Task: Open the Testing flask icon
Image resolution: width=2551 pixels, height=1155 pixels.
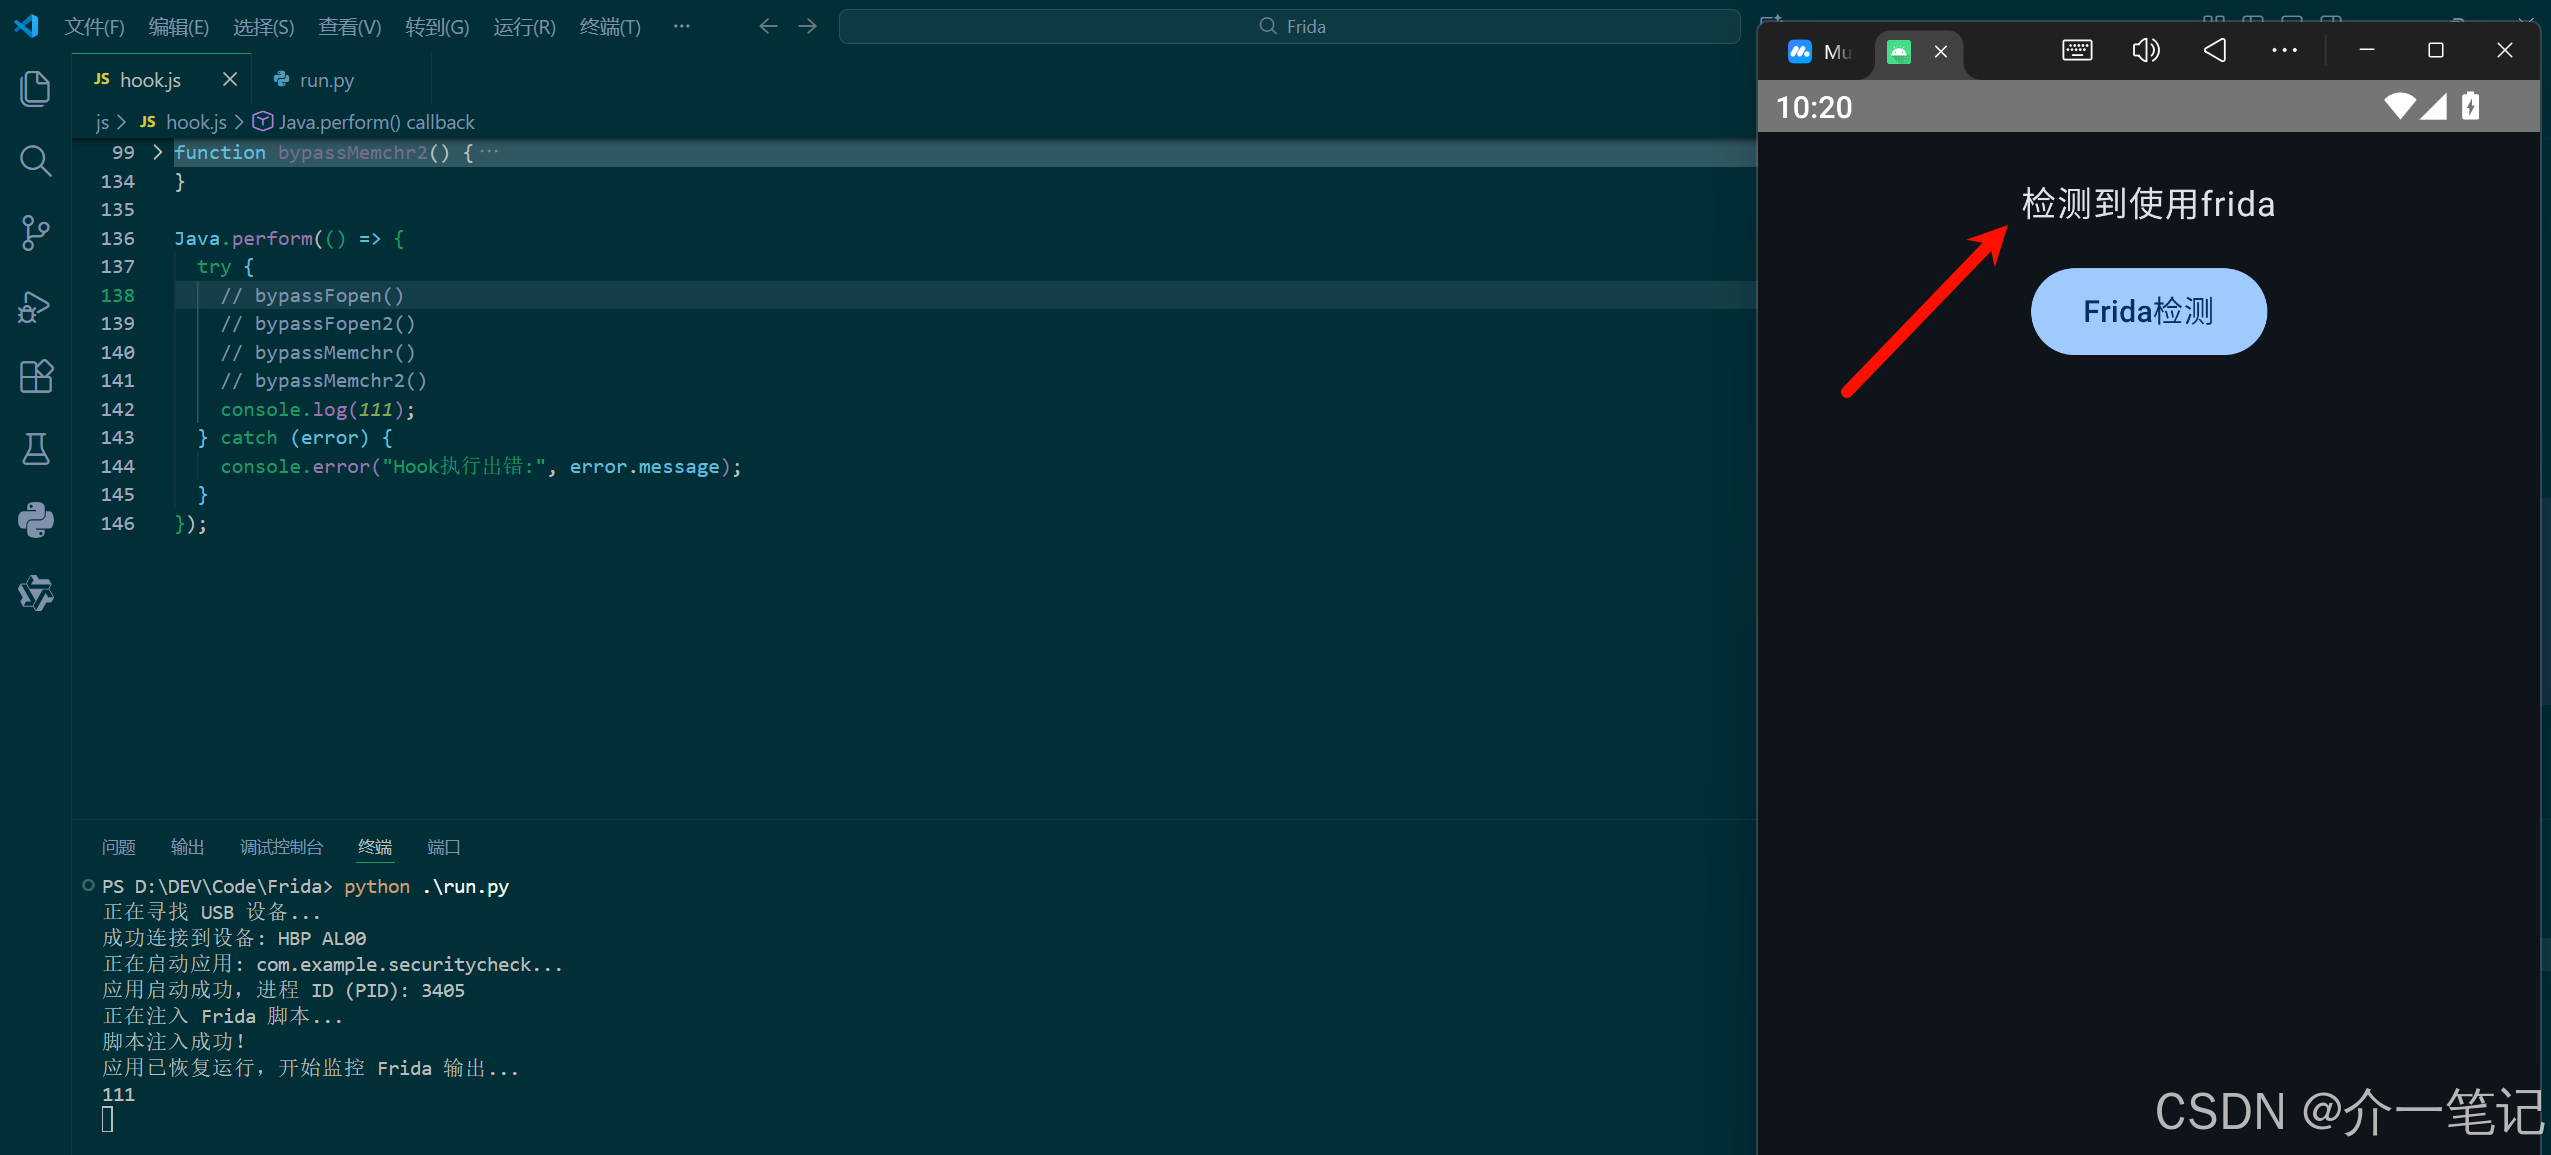Action: point(35,449)
